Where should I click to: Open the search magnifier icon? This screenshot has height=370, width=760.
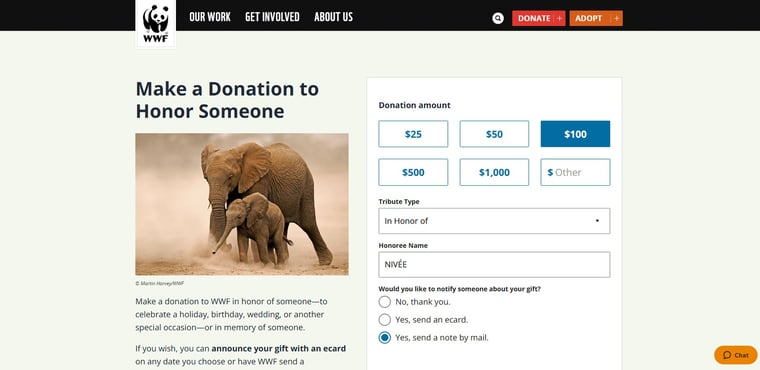(498, 18)
